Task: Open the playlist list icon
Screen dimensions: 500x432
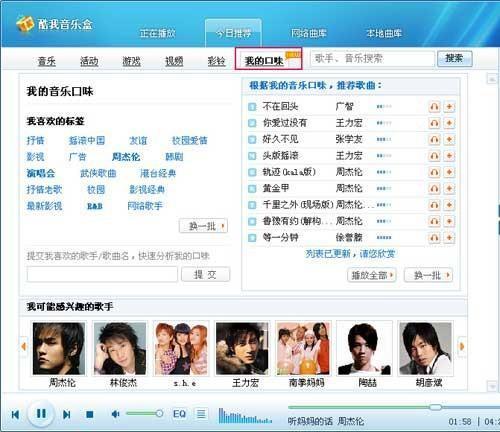Action: coord(201,414)
